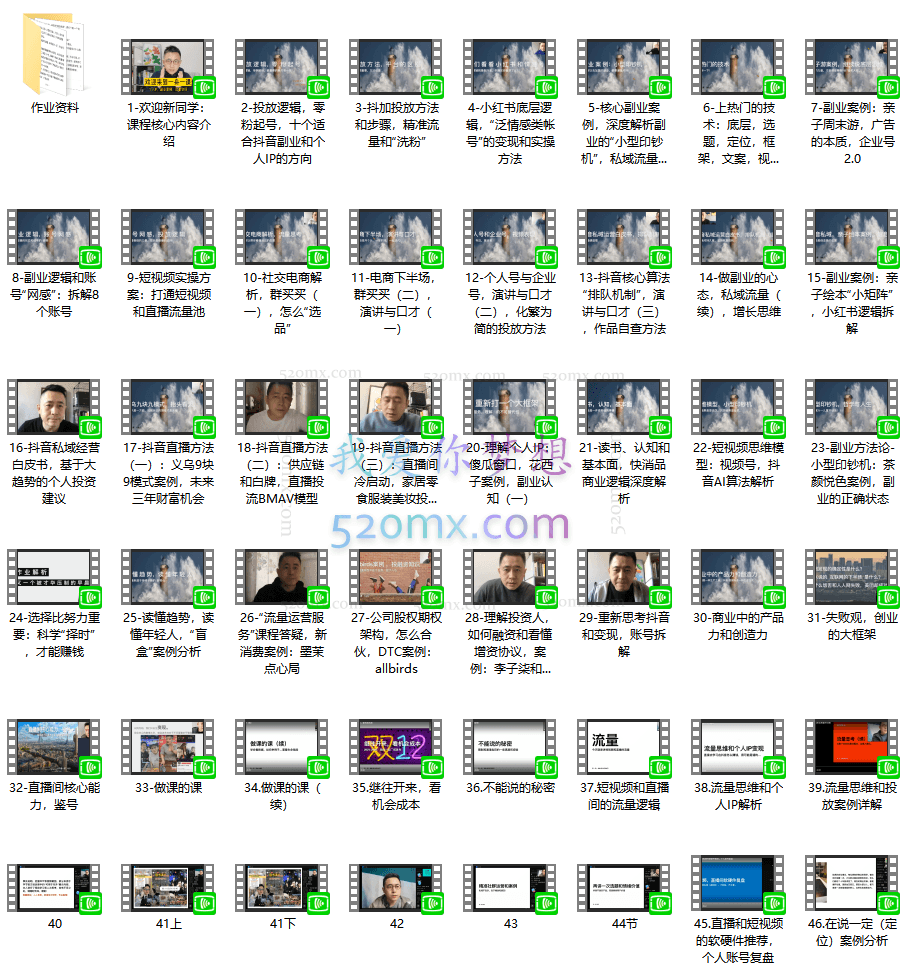Click video icon 15-副业案例亲子绘本
Viewport: 904px width, 972px height.
tap(853, 237)
